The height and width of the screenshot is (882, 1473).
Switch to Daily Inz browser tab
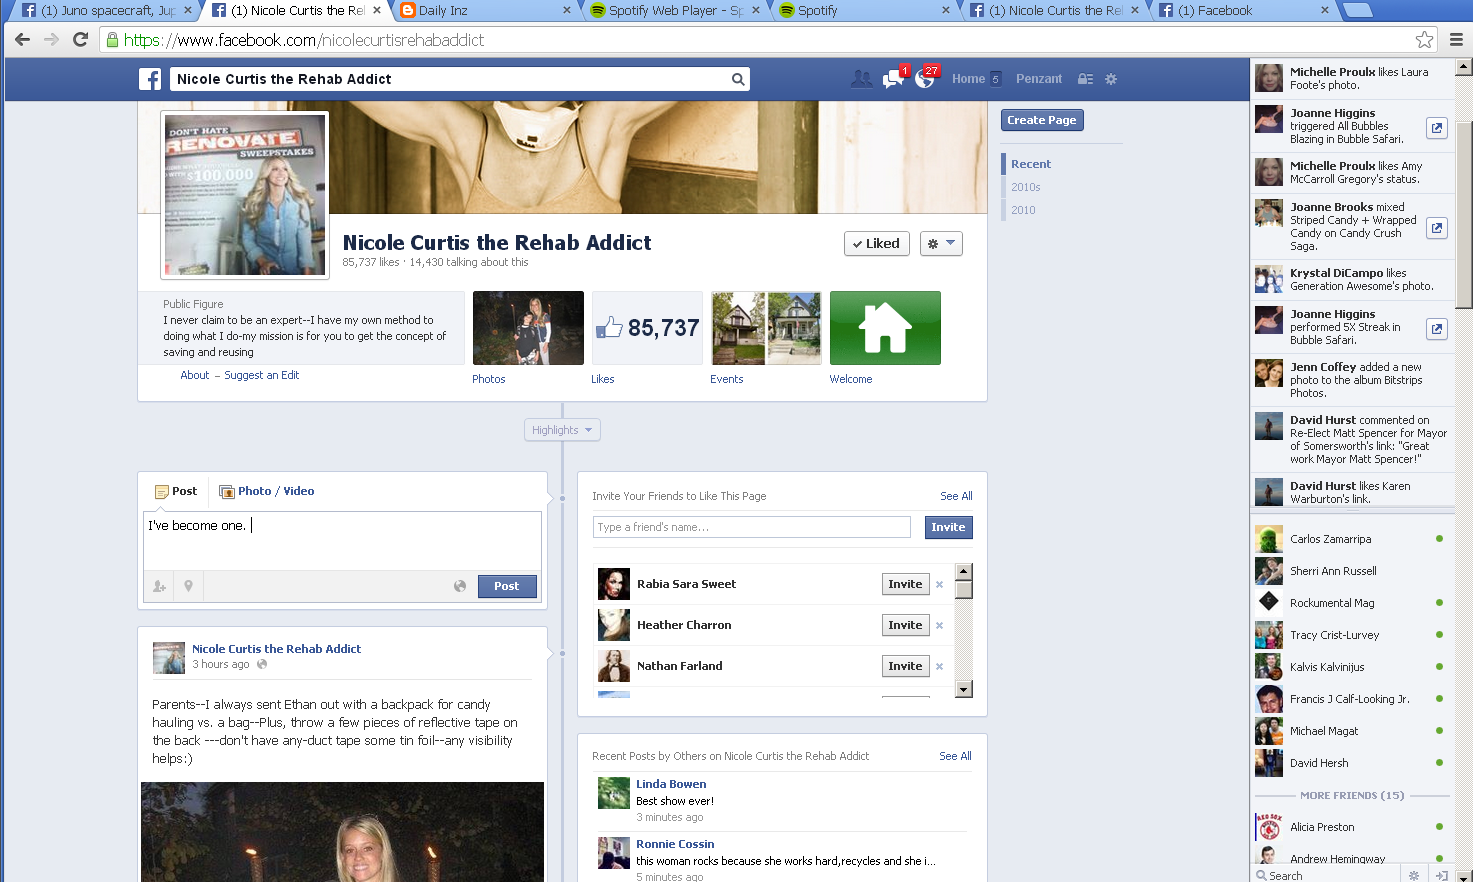(487, 11)
